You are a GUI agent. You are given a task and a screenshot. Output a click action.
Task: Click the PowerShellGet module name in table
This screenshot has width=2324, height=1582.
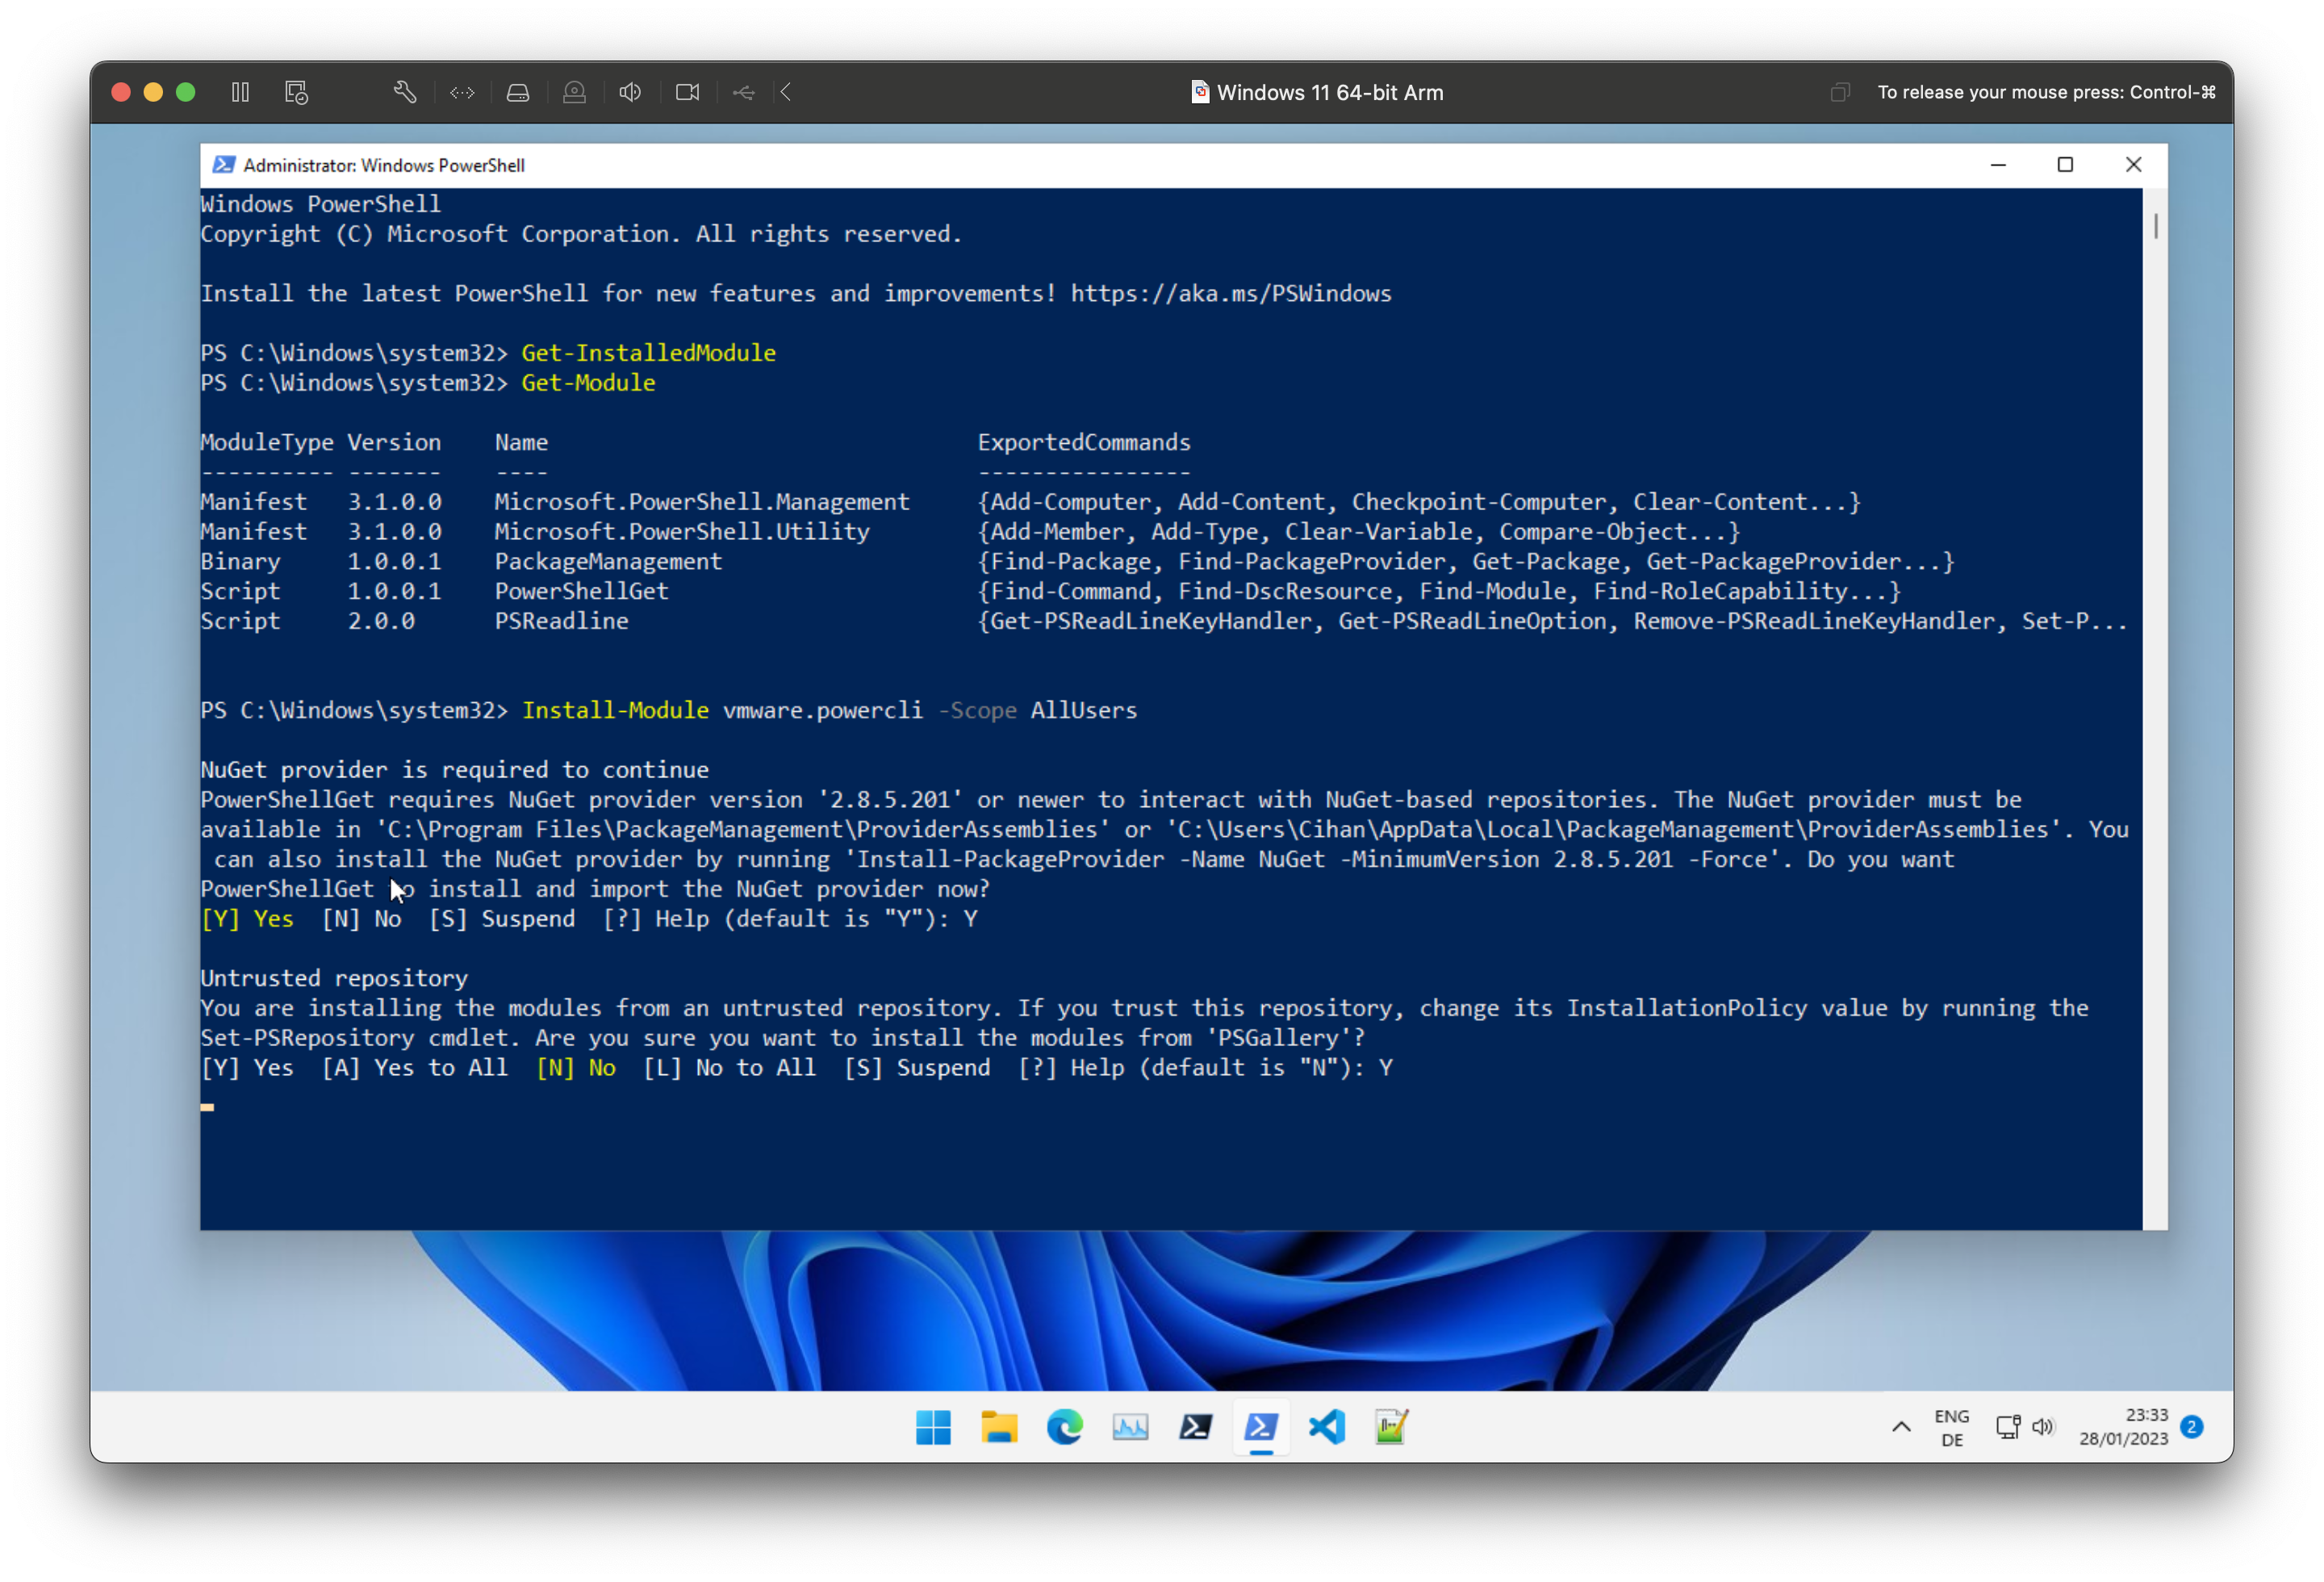(582, 592)
